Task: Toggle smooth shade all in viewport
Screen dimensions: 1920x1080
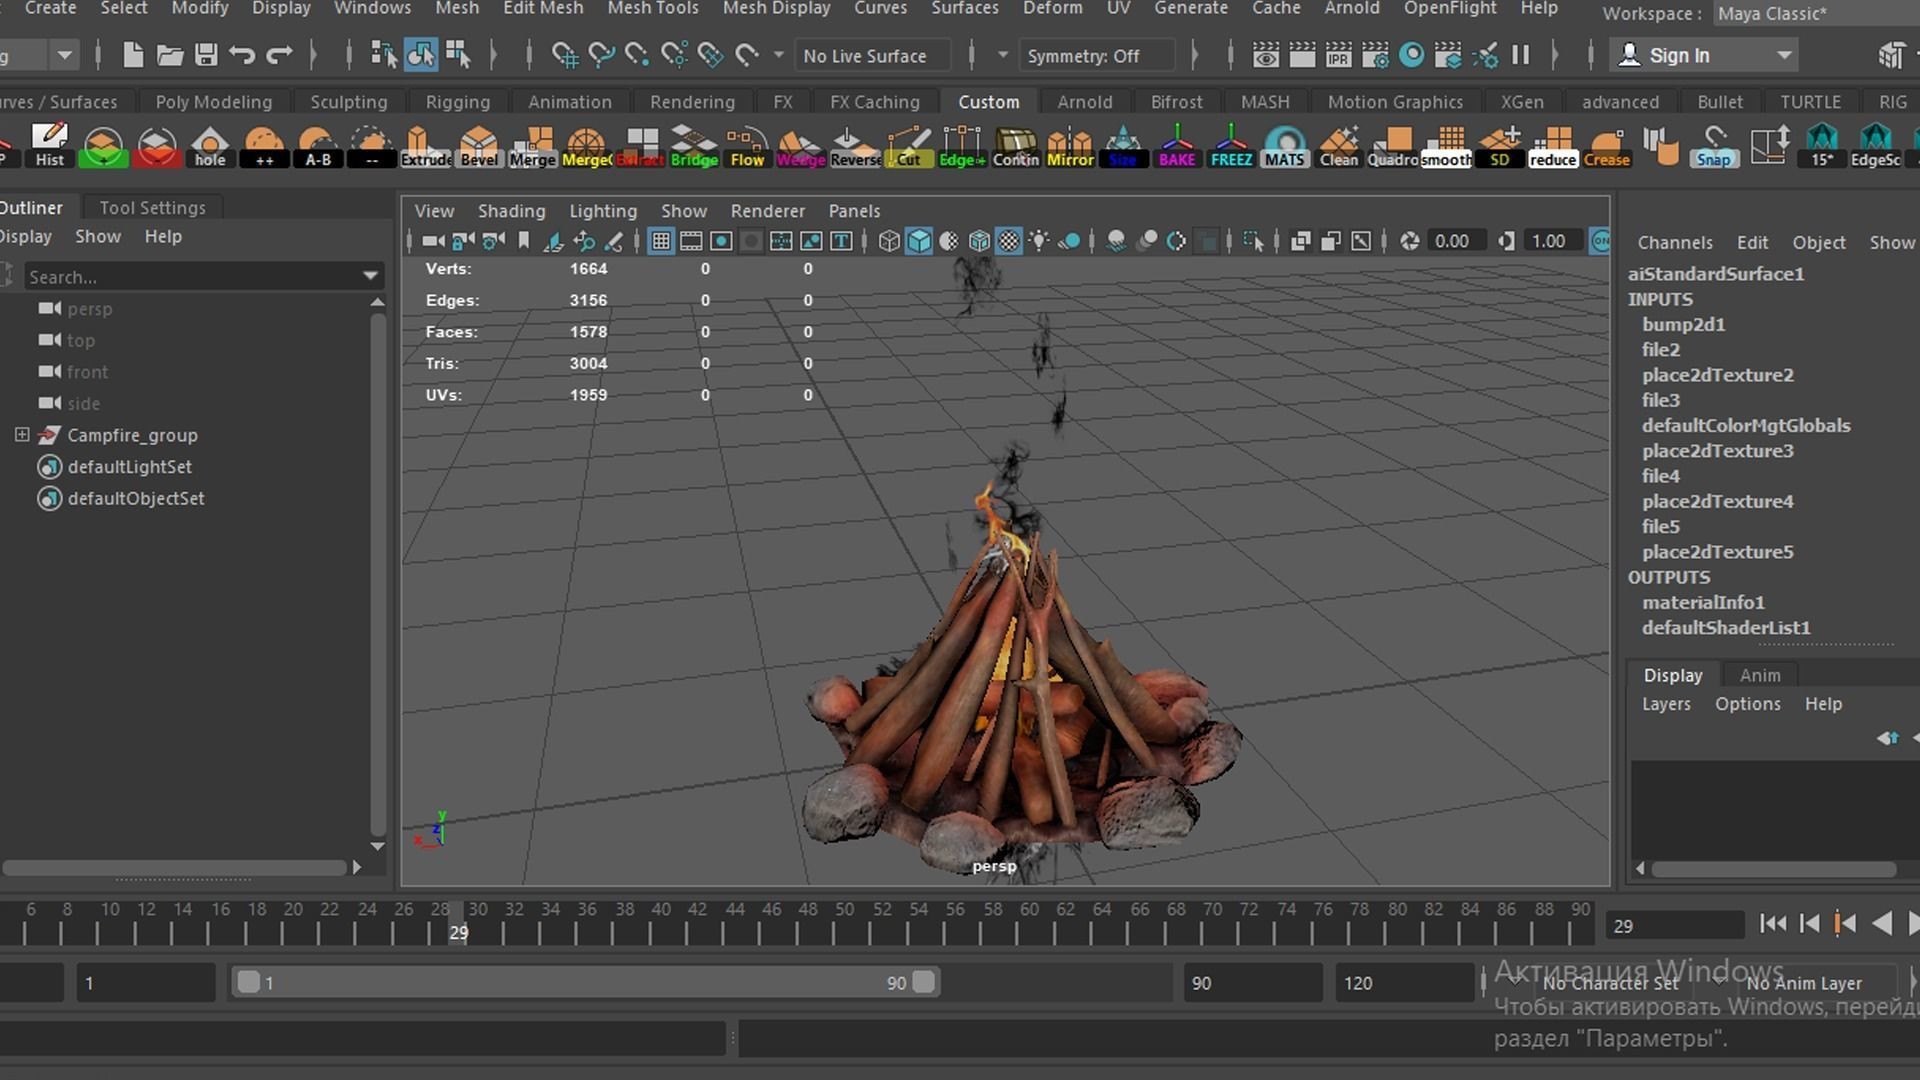Action: click(919, 241)
